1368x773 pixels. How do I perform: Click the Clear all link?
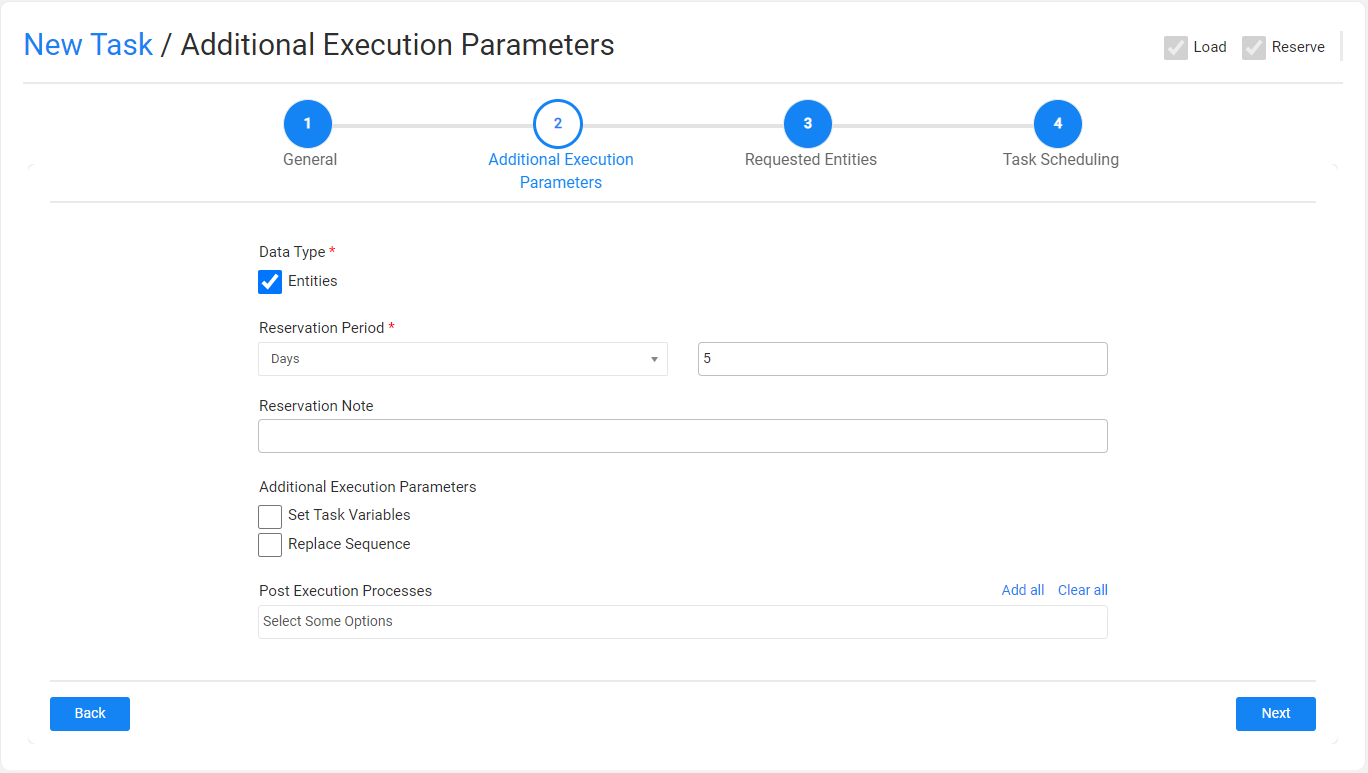[1083, 590]
